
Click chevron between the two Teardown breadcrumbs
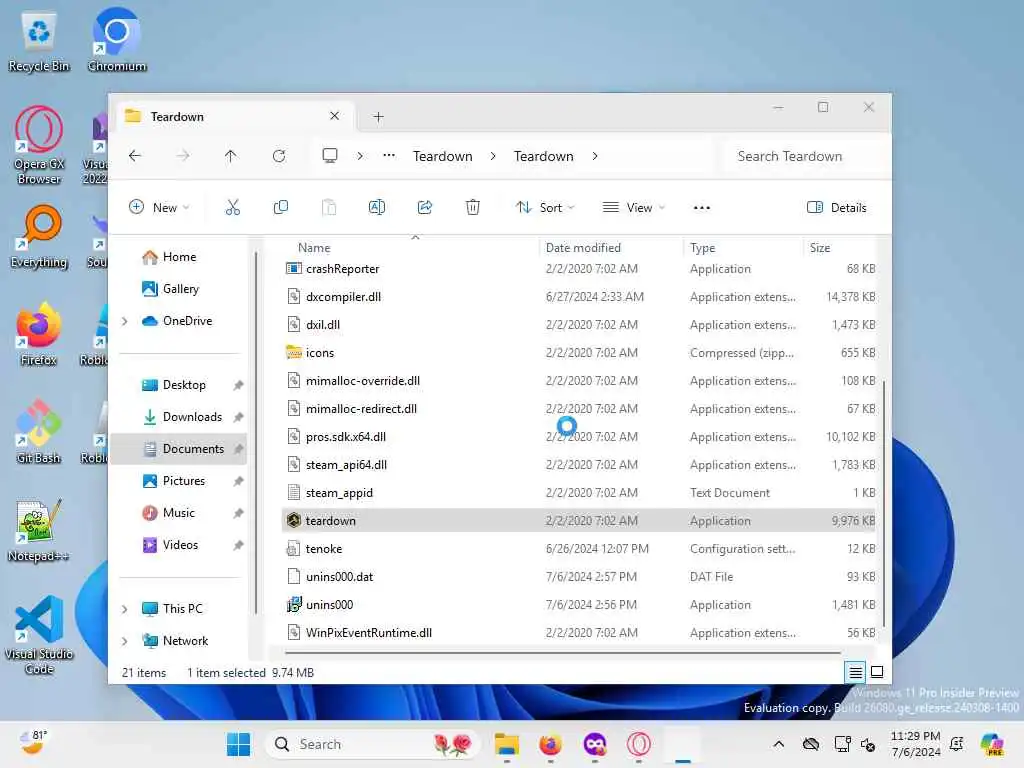493,156
